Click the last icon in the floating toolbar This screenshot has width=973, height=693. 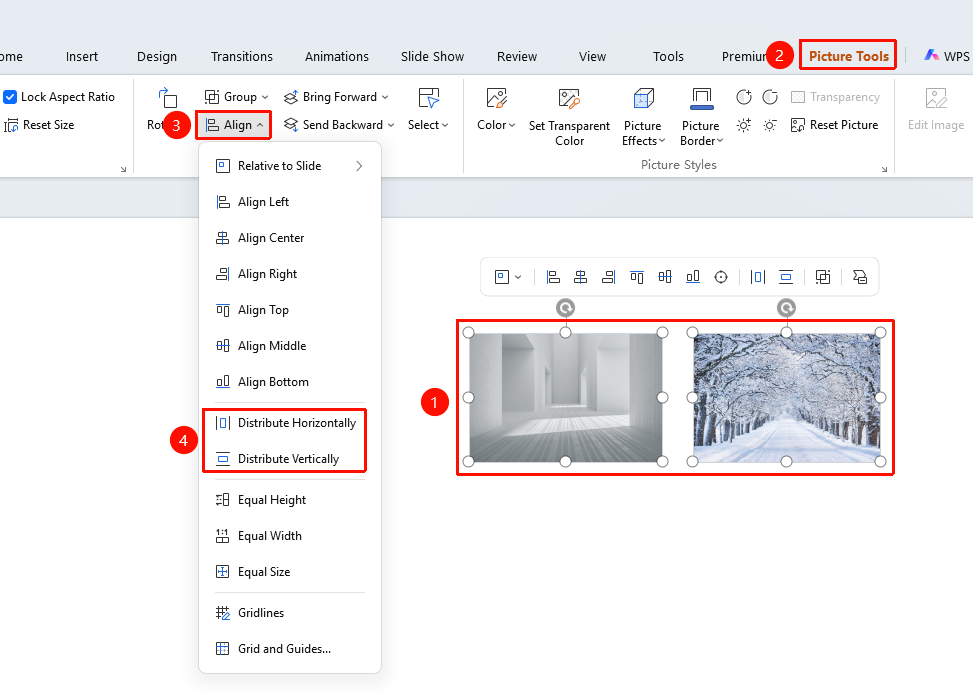coord(860,277)
